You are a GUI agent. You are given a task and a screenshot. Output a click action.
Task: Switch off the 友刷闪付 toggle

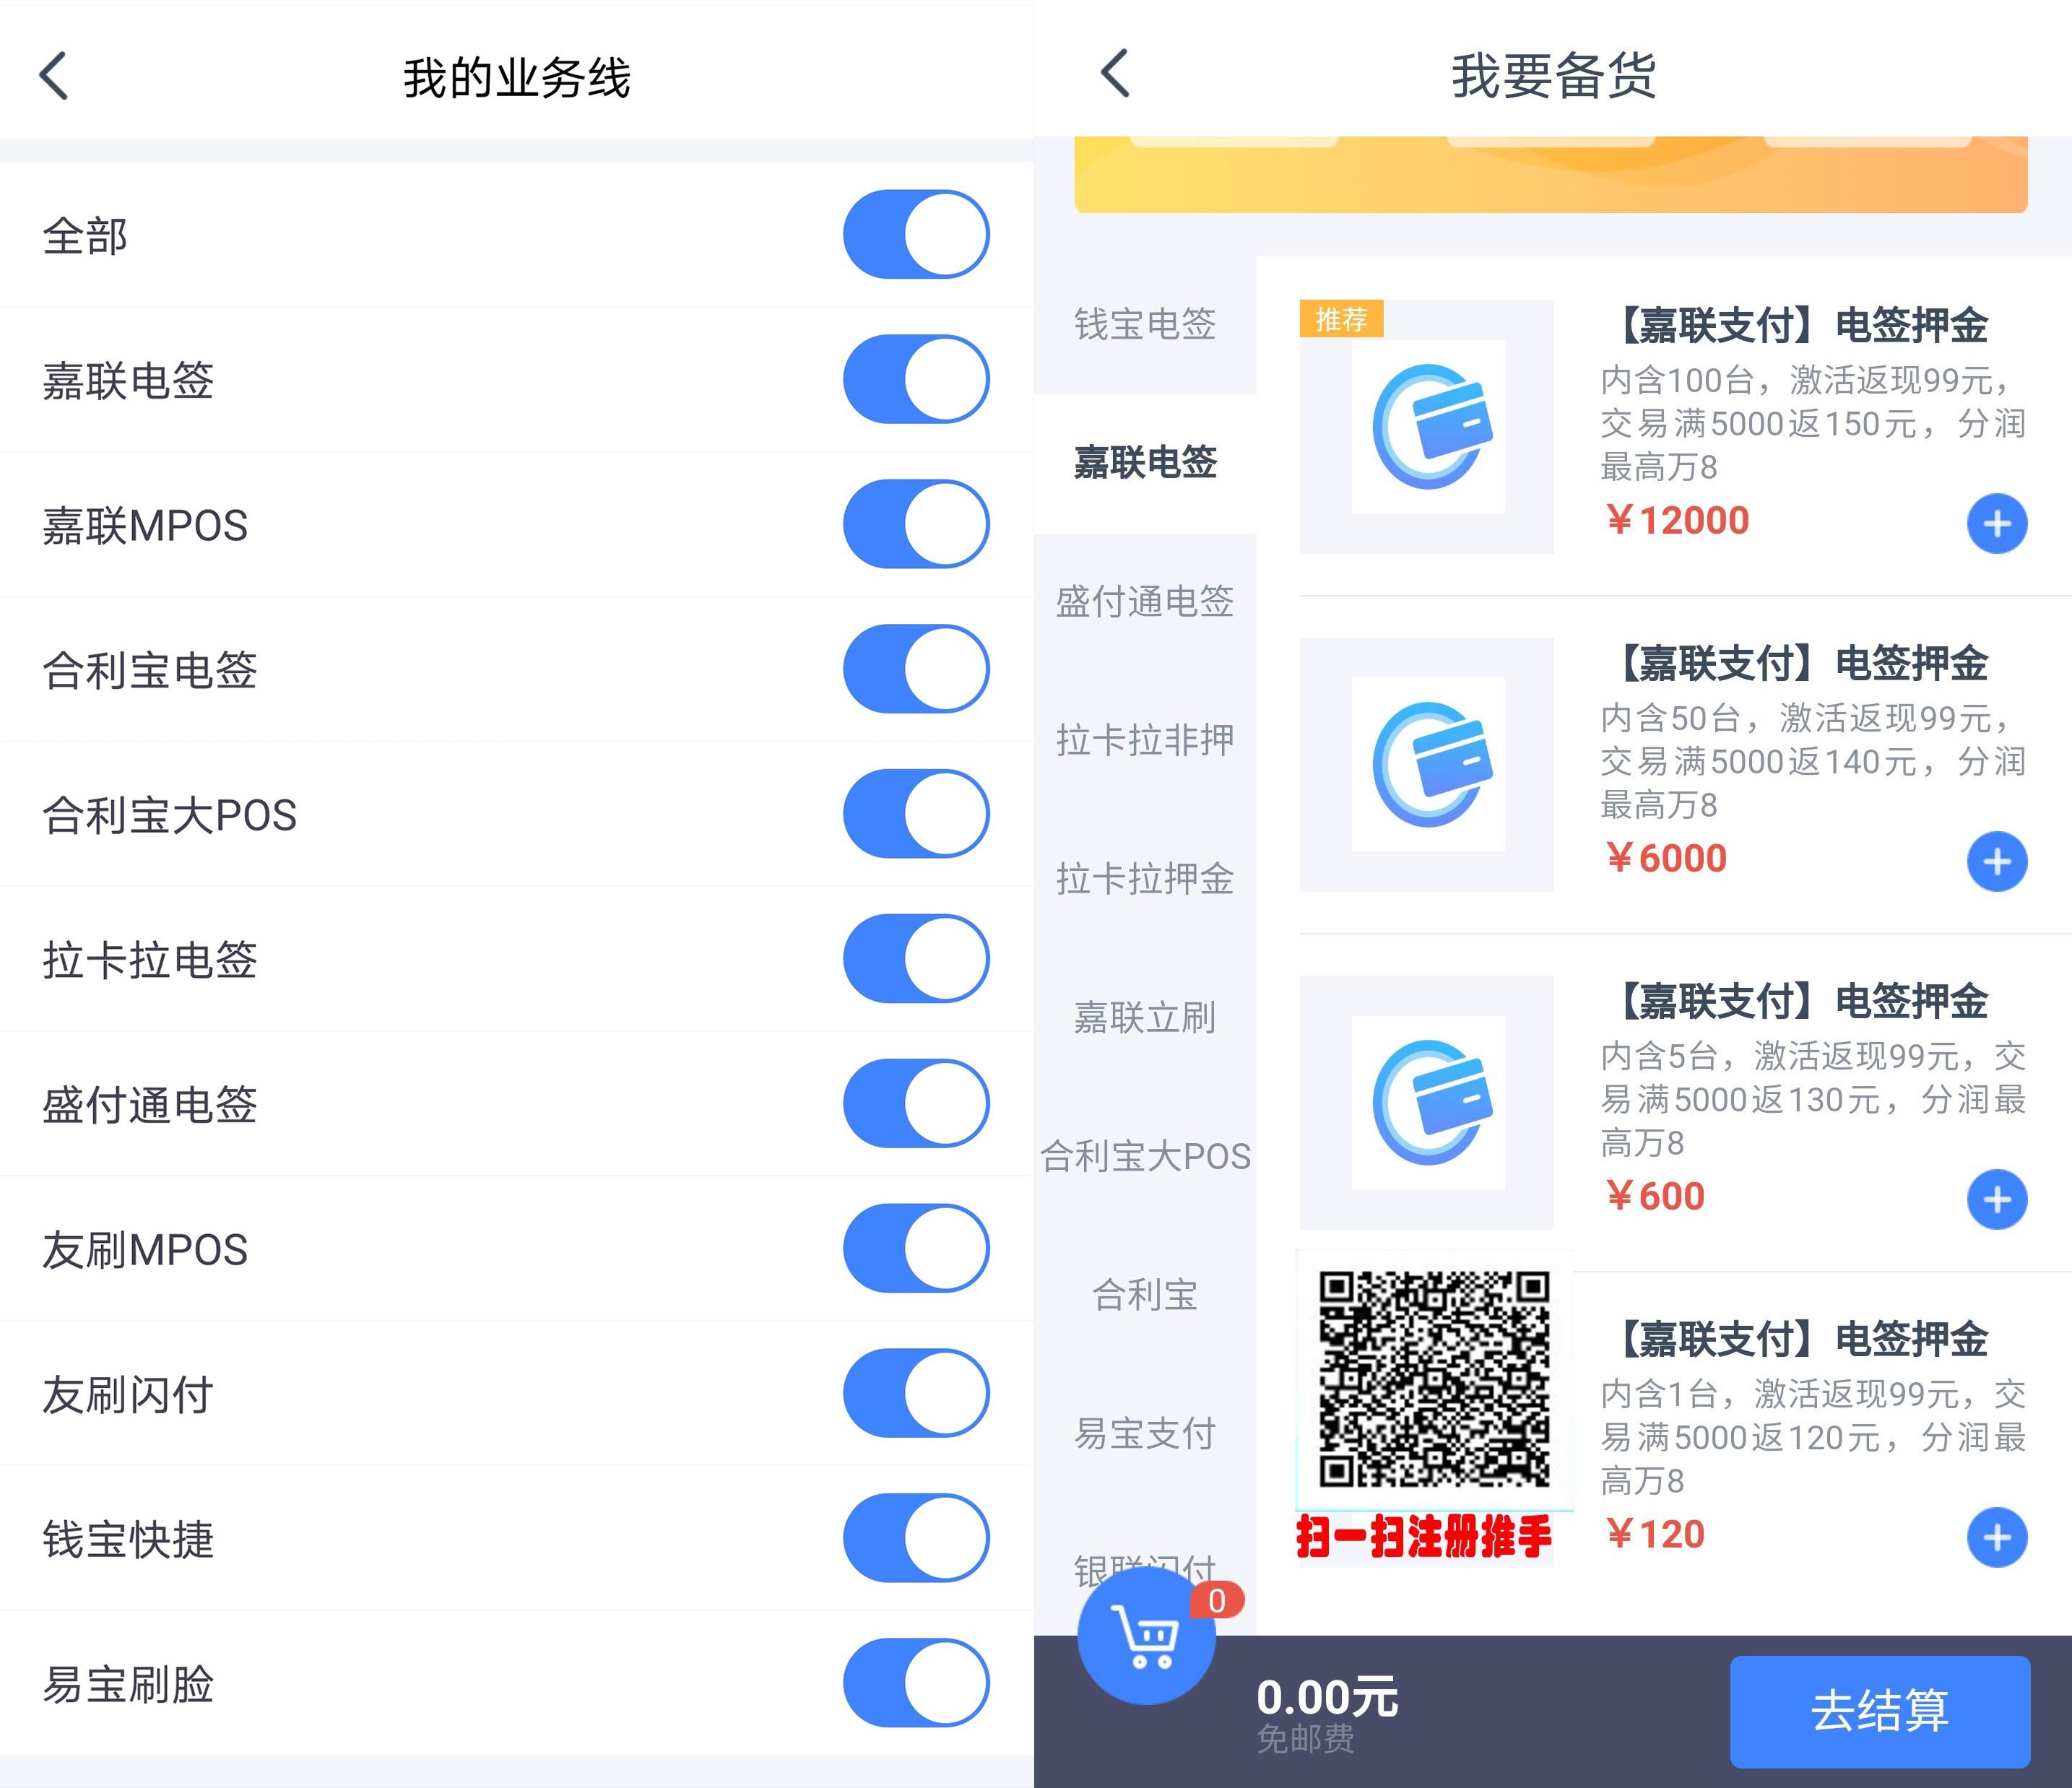916,1393
